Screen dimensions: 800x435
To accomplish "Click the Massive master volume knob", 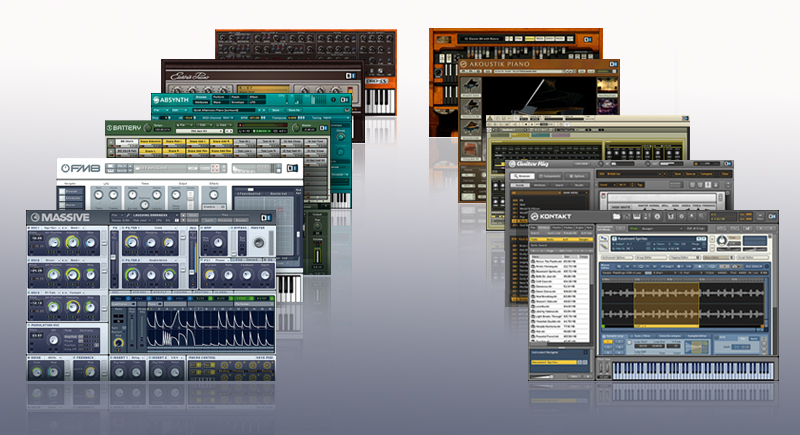I will [x=259, y=242].
